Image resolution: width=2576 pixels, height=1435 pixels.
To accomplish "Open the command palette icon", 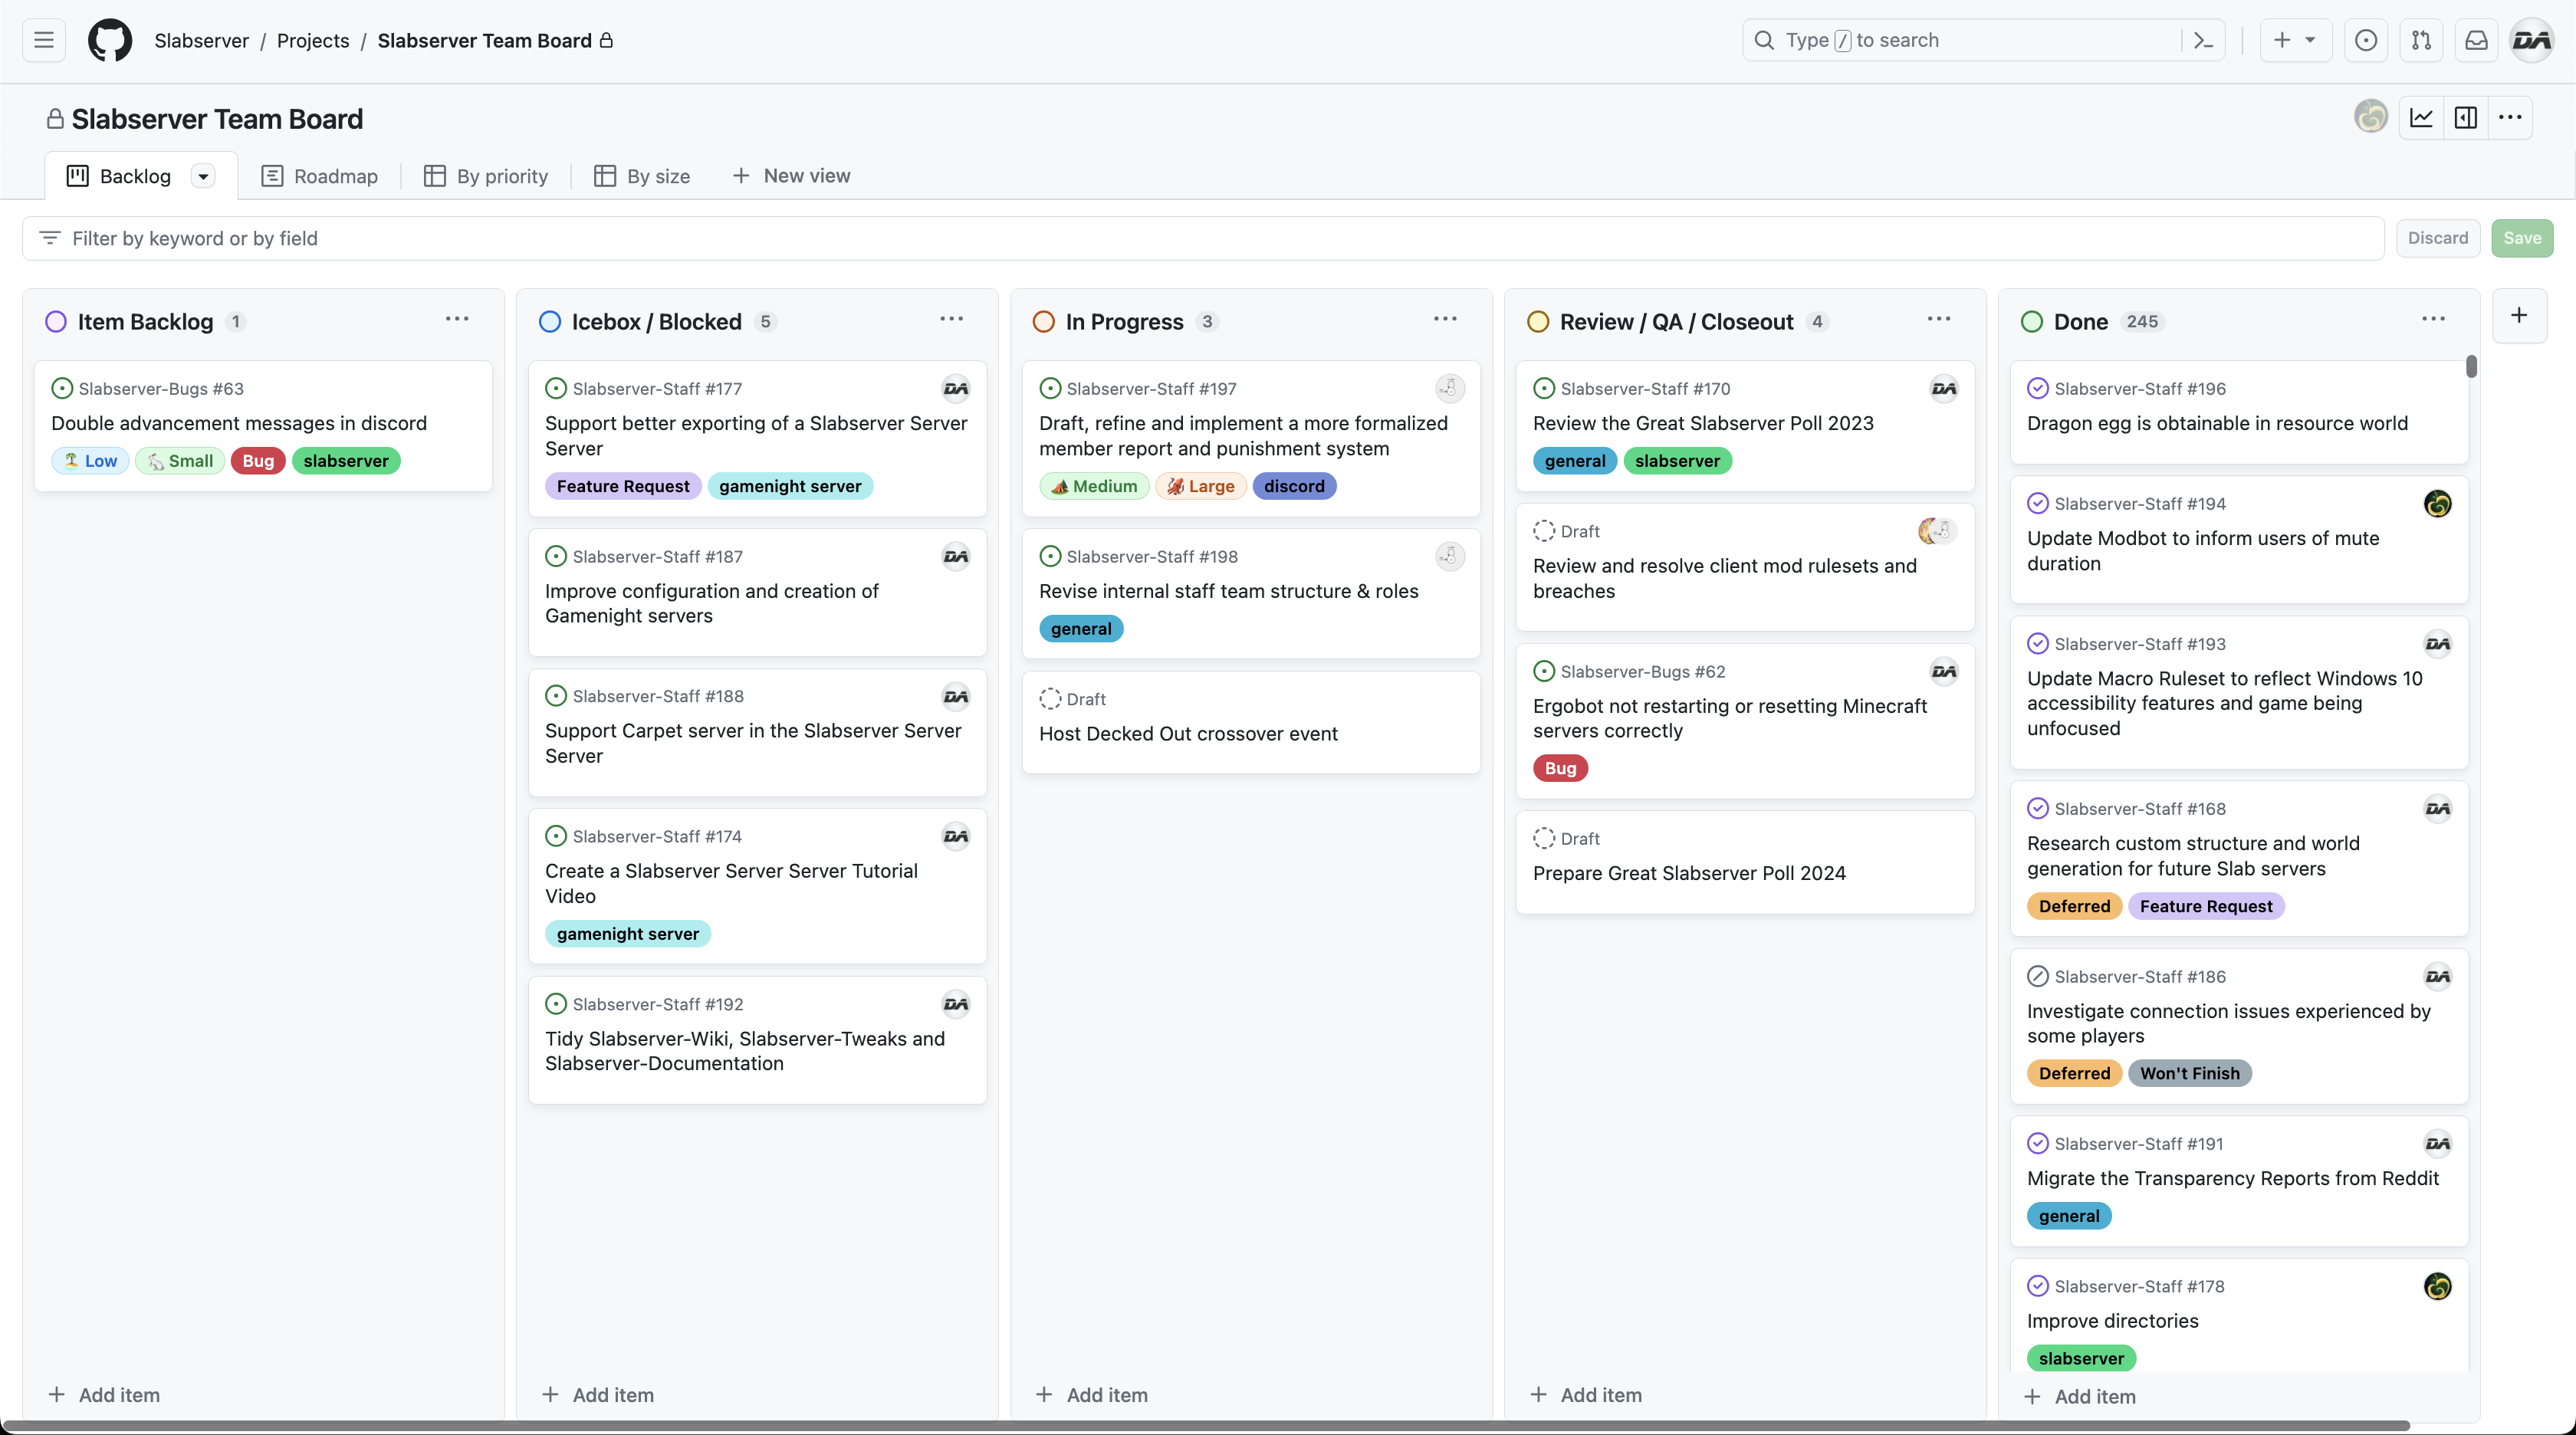I will (2203, 40).
